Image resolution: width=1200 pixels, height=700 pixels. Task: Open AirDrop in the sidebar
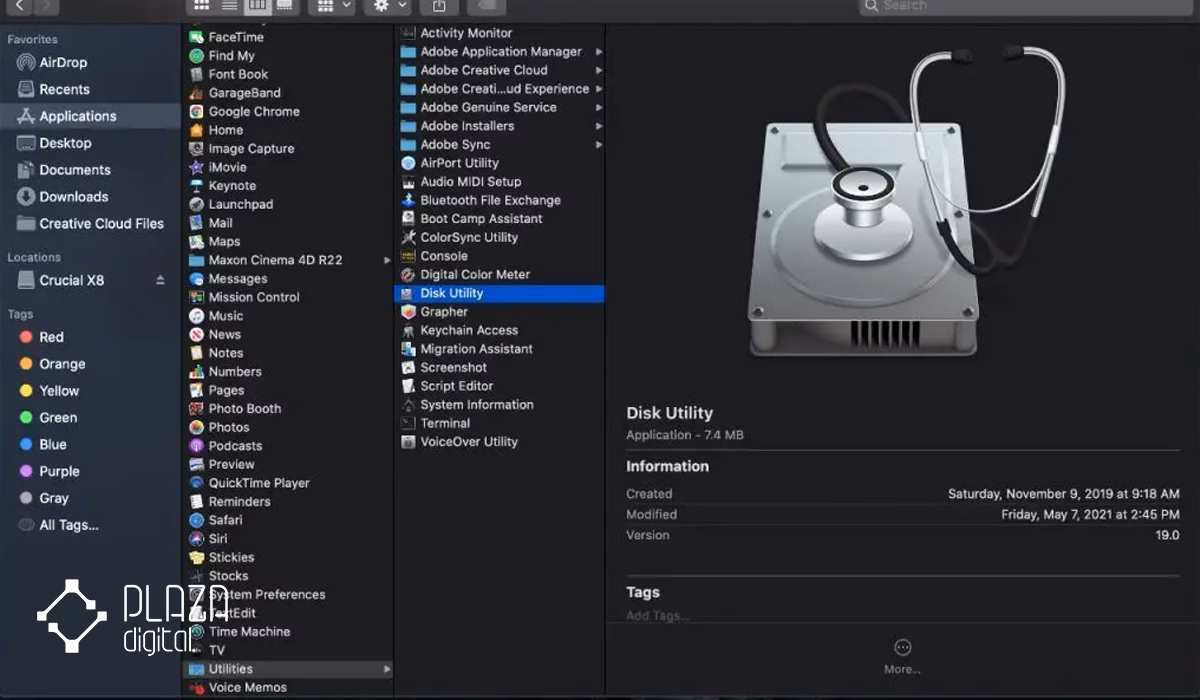click(63, 62)
